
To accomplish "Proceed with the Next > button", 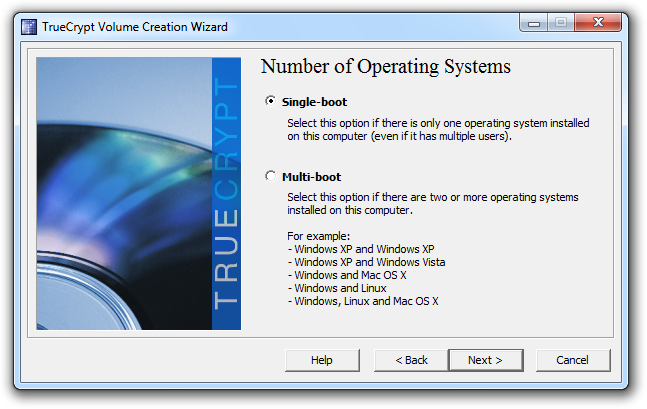I will point(486,360).
